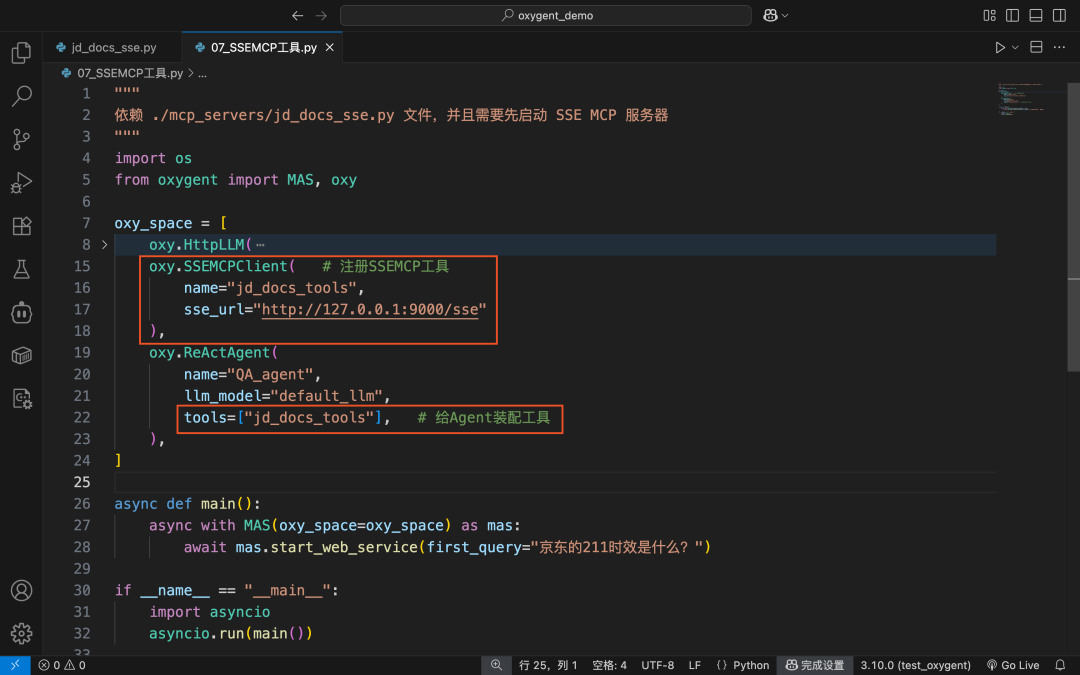The image size is (1080, 675).
Task: Open the Testing flask icon view
Action: click(21, 269)
